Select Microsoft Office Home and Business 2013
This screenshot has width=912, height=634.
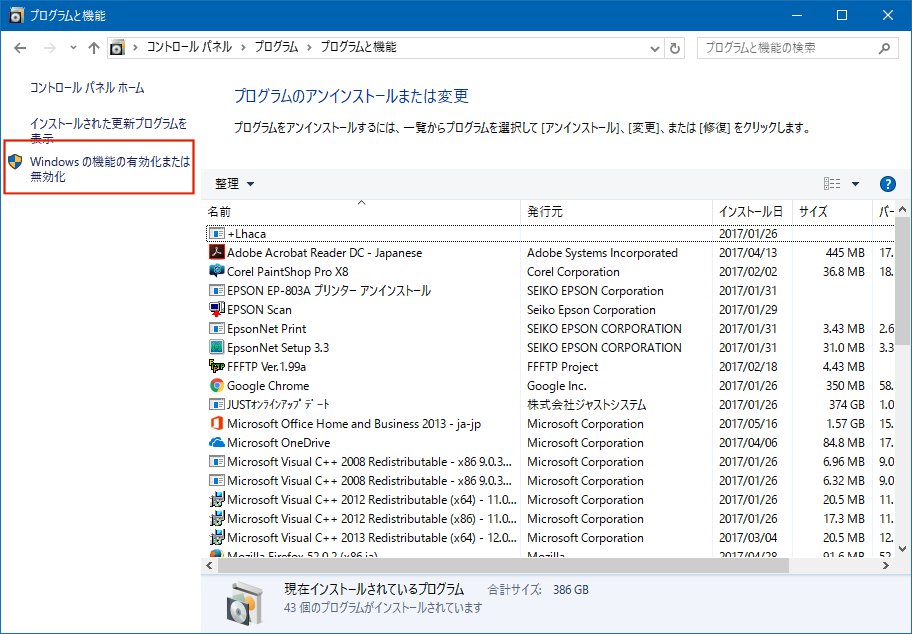pos(354,423)
